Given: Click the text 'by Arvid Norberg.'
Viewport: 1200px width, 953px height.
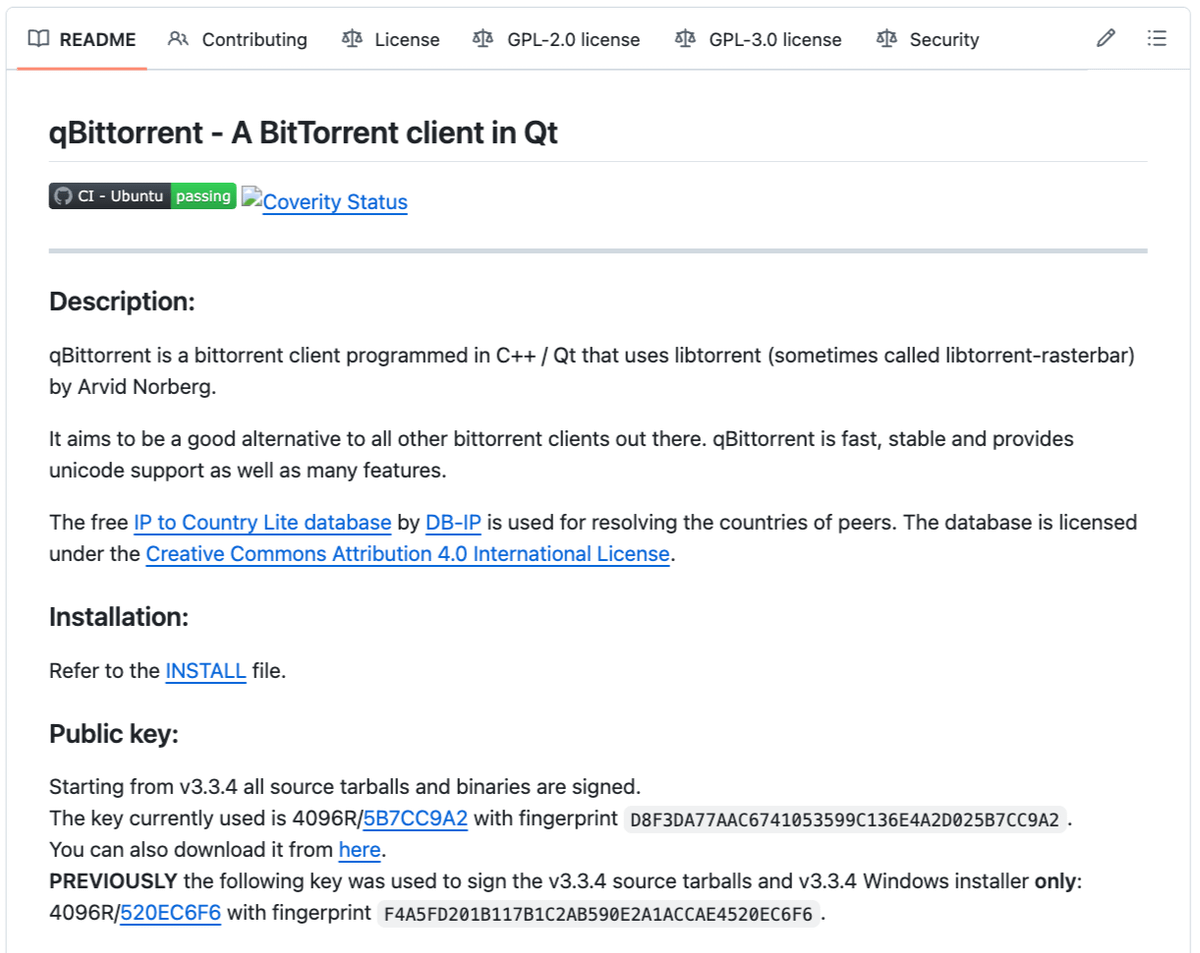Looking at the screenshot, I should pos(132,387).
